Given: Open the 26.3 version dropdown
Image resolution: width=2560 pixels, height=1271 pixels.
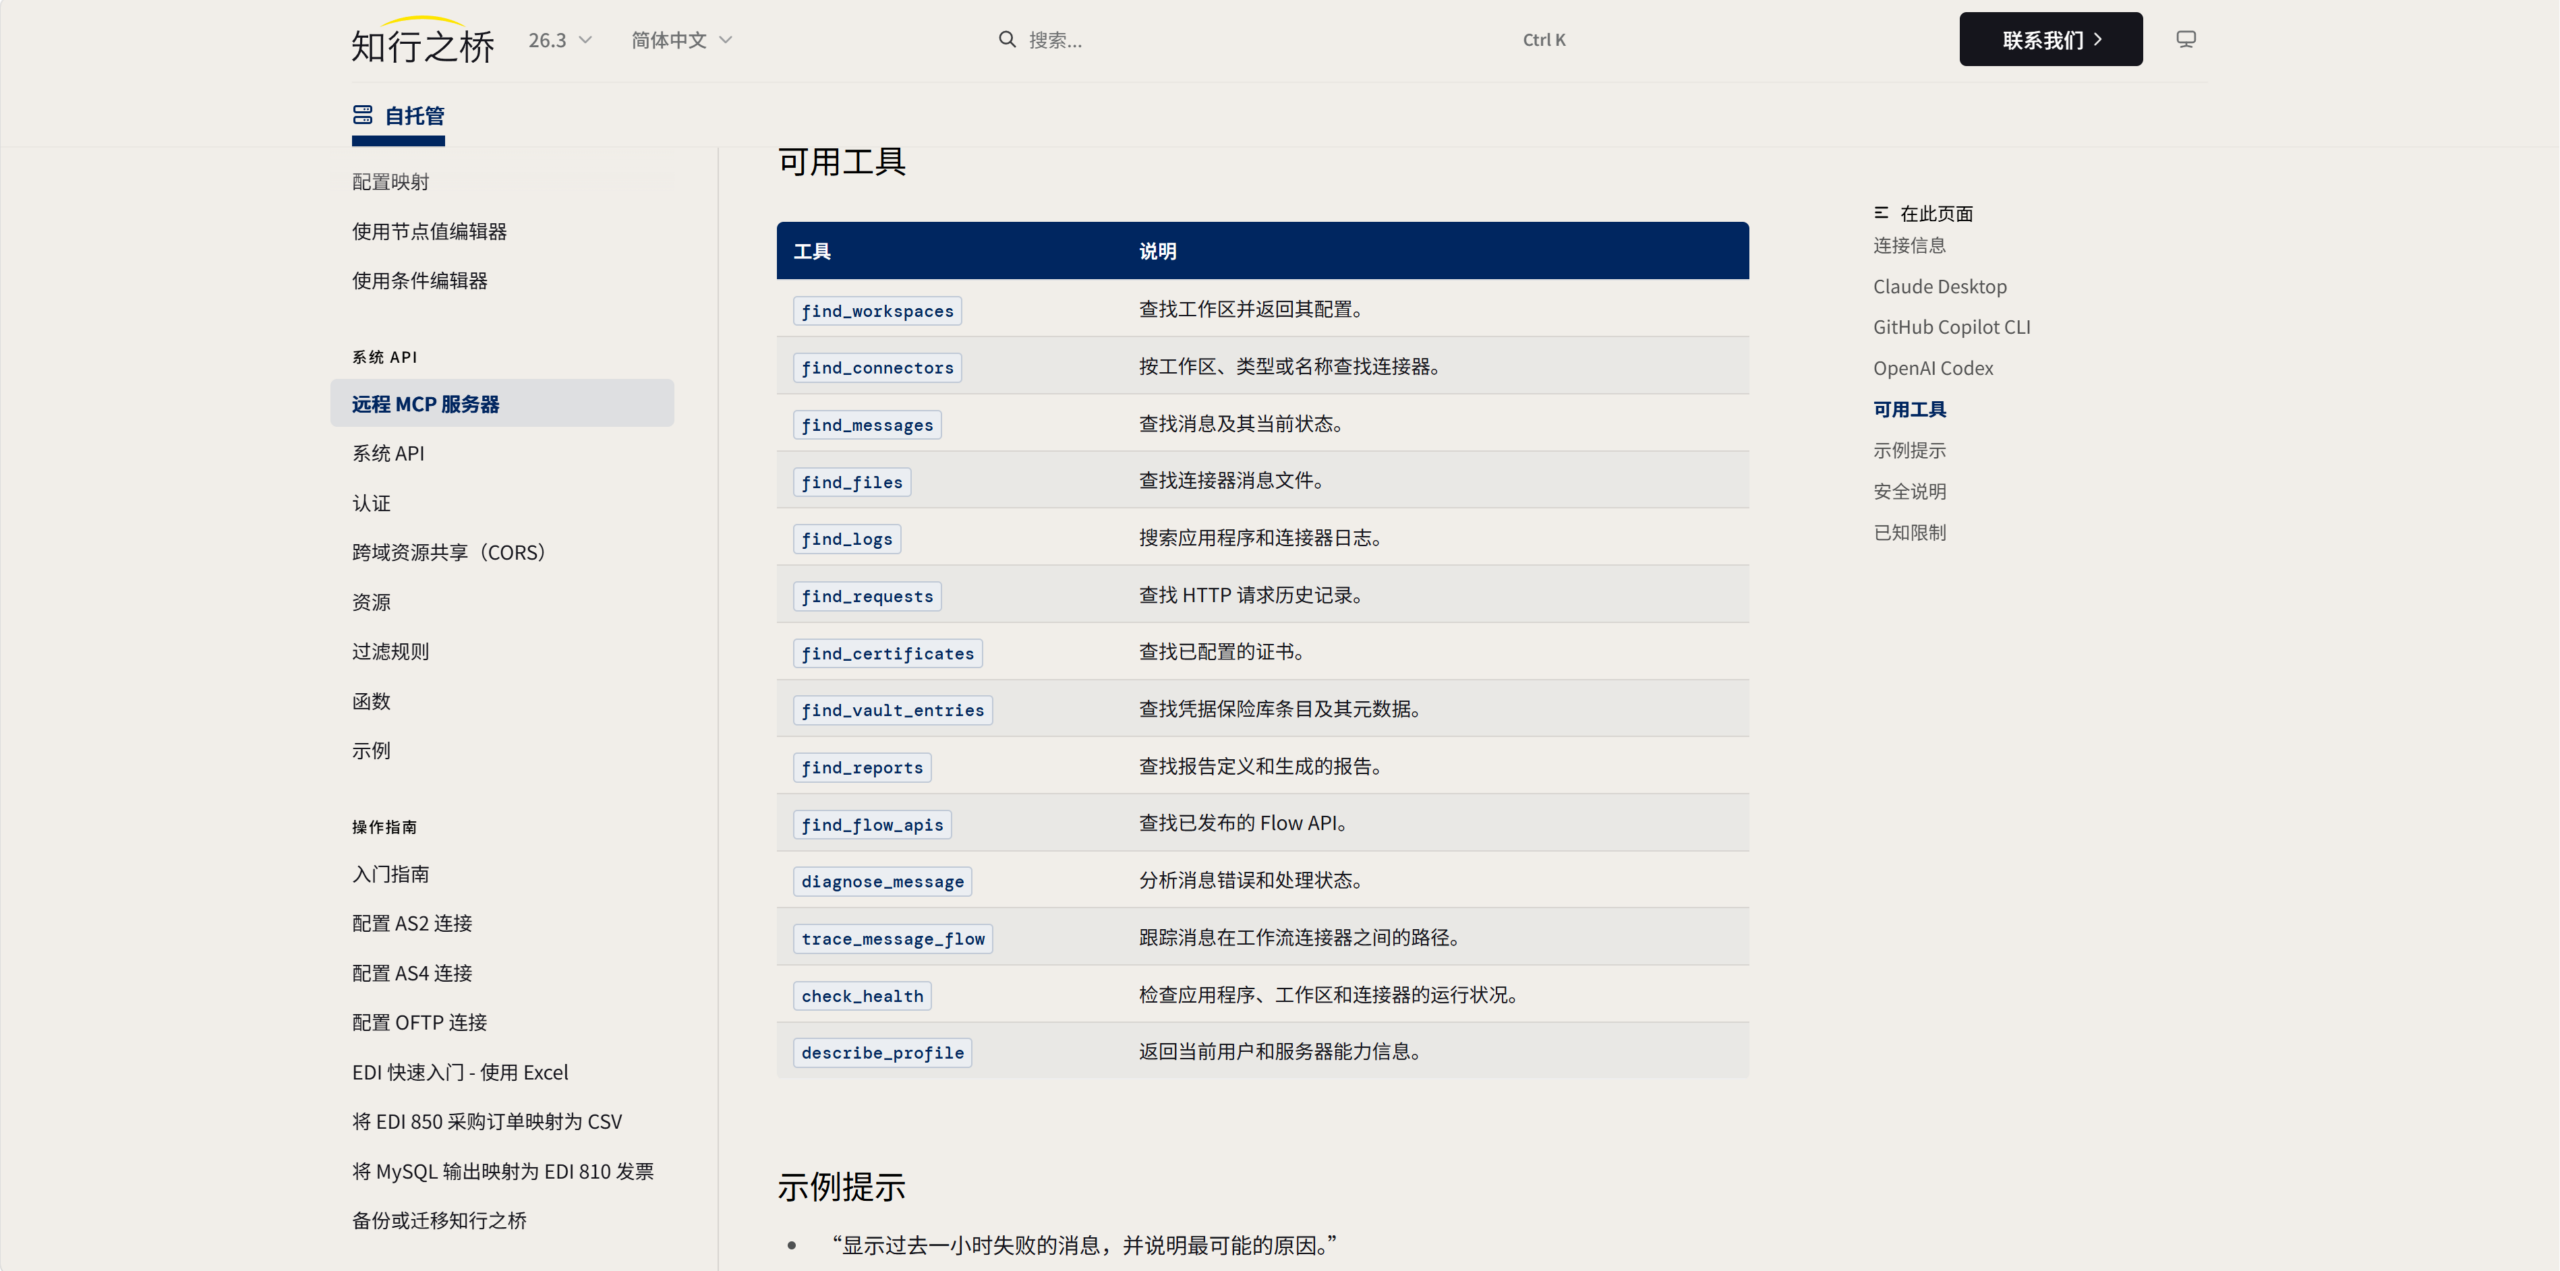Looking at the screenshot, I should pyautogui.click(x=560, y=40).
